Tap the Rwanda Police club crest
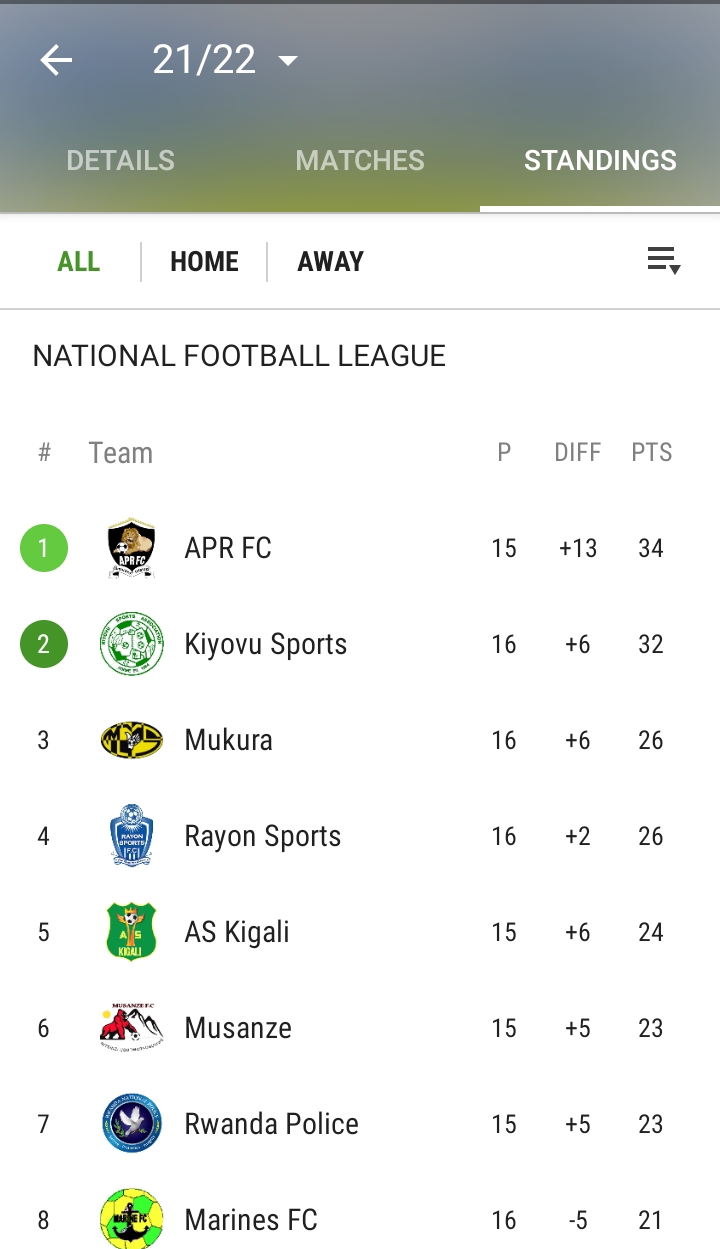Viewport: 720px width, 1249px height. [132, 1124]
